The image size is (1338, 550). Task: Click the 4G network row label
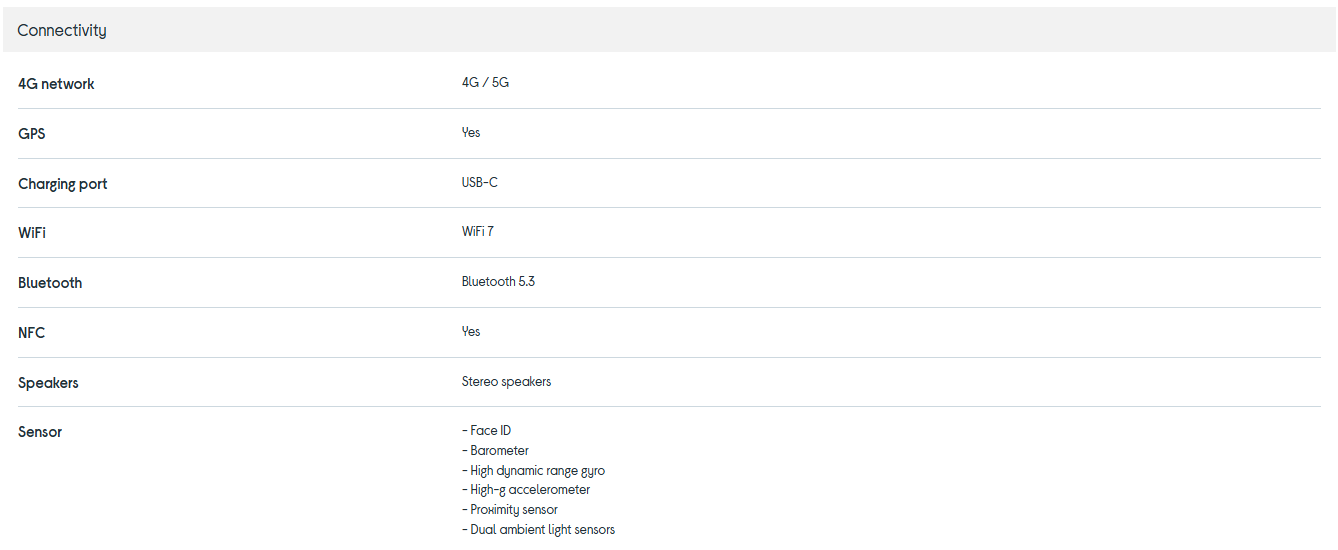click(x=56, y=84)
